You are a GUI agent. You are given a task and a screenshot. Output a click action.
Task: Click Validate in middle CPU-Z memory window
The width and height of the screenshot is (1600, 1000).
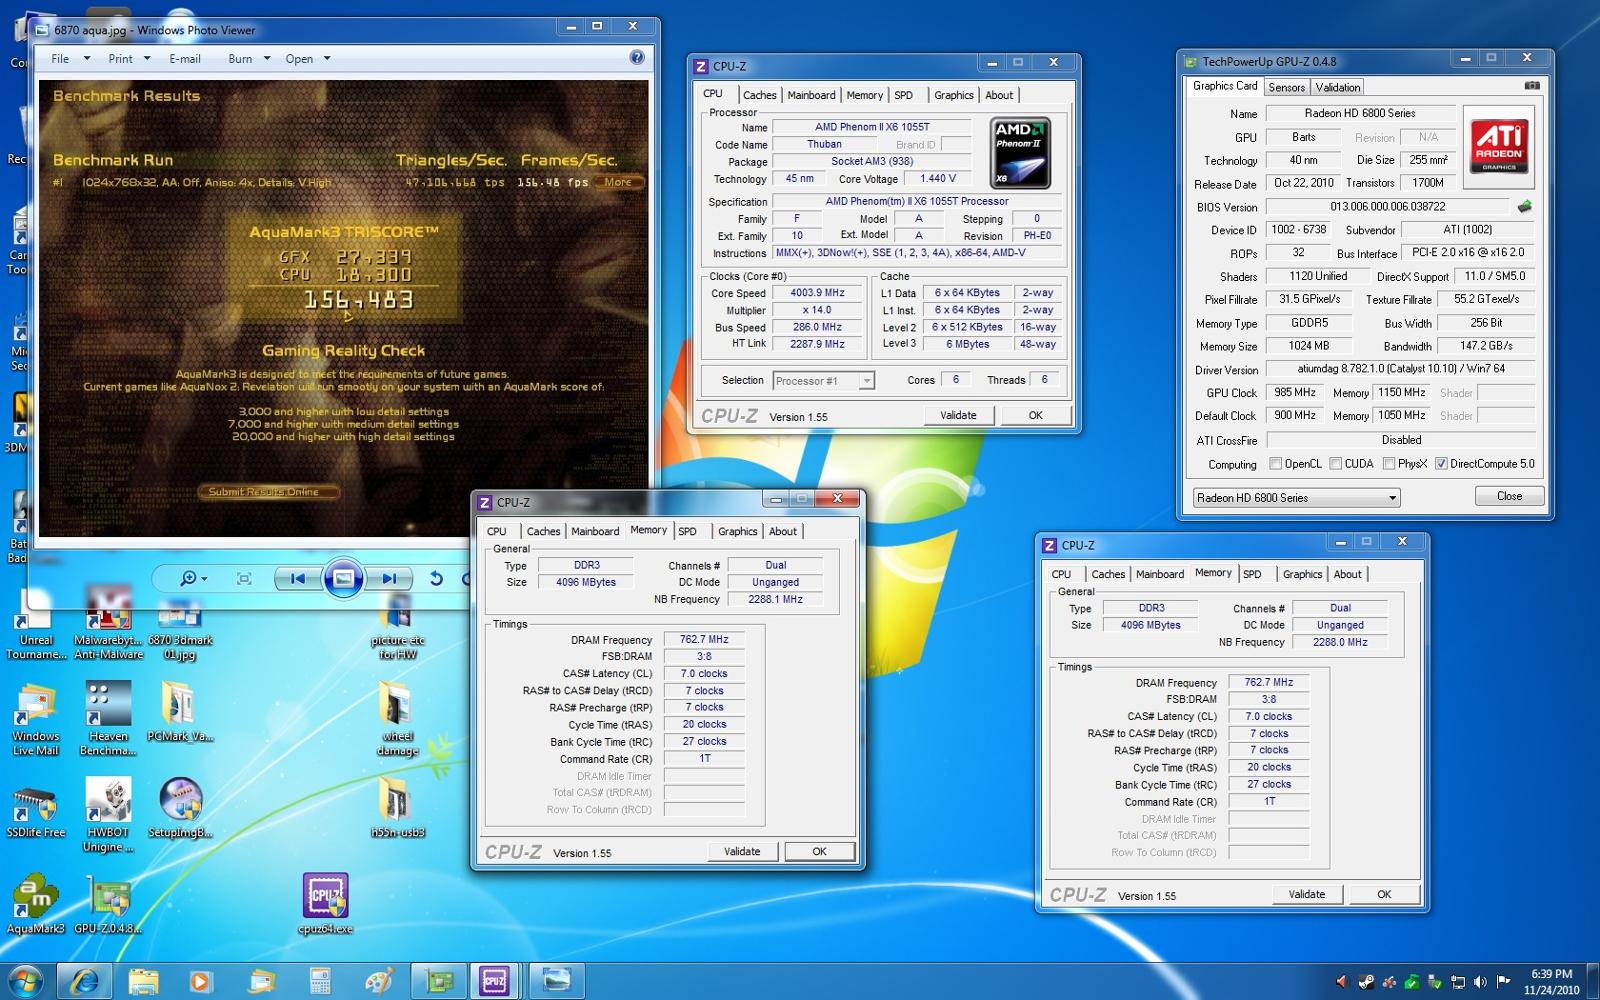tap(742, 851)
